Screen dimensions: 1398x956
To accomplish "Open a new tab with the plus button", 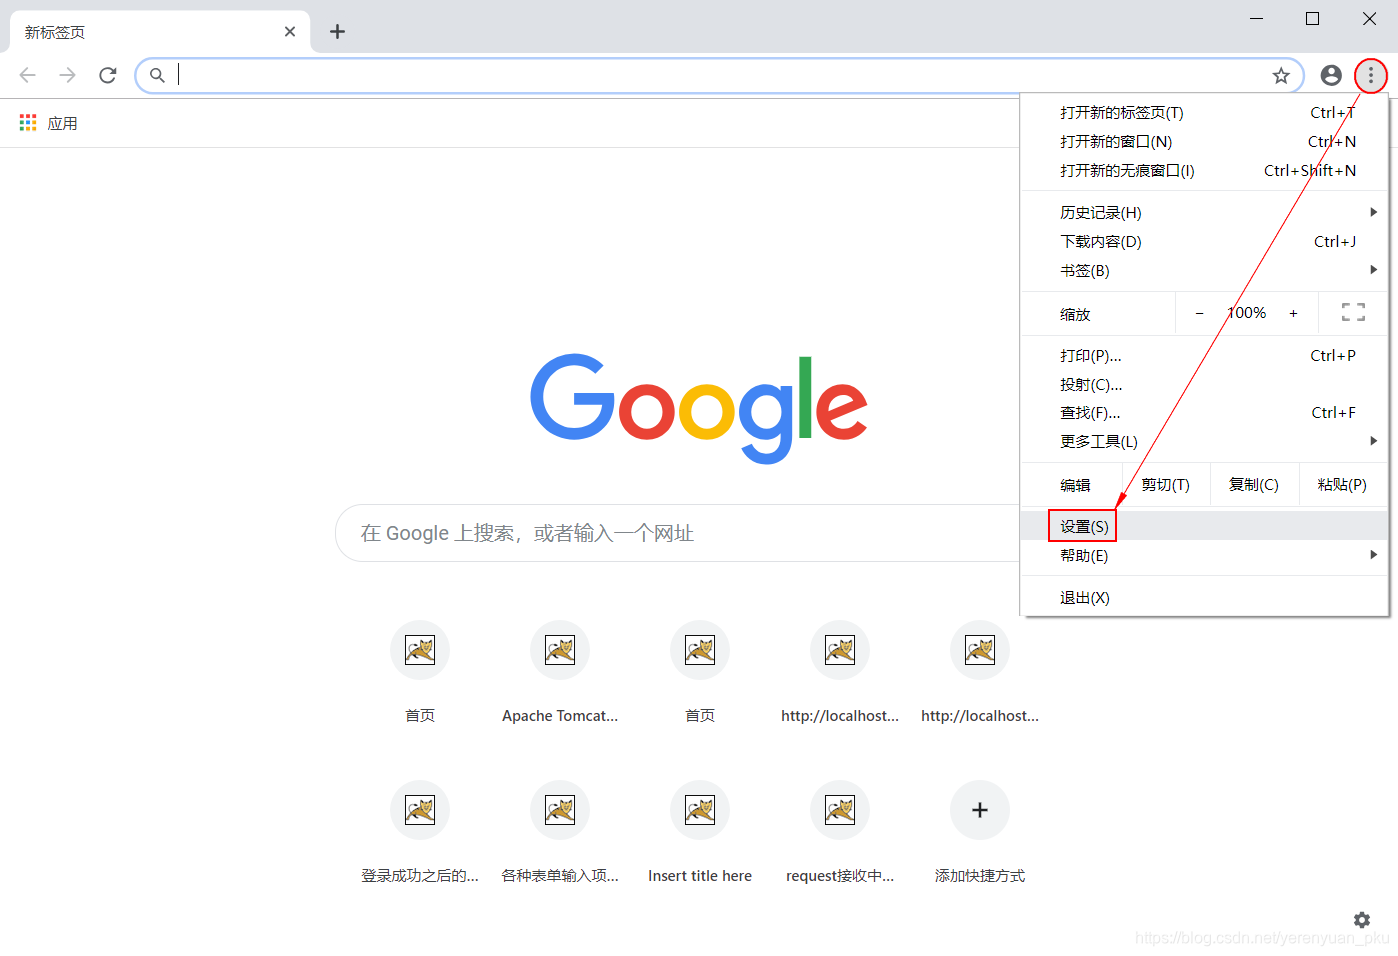I will [338, 32].
